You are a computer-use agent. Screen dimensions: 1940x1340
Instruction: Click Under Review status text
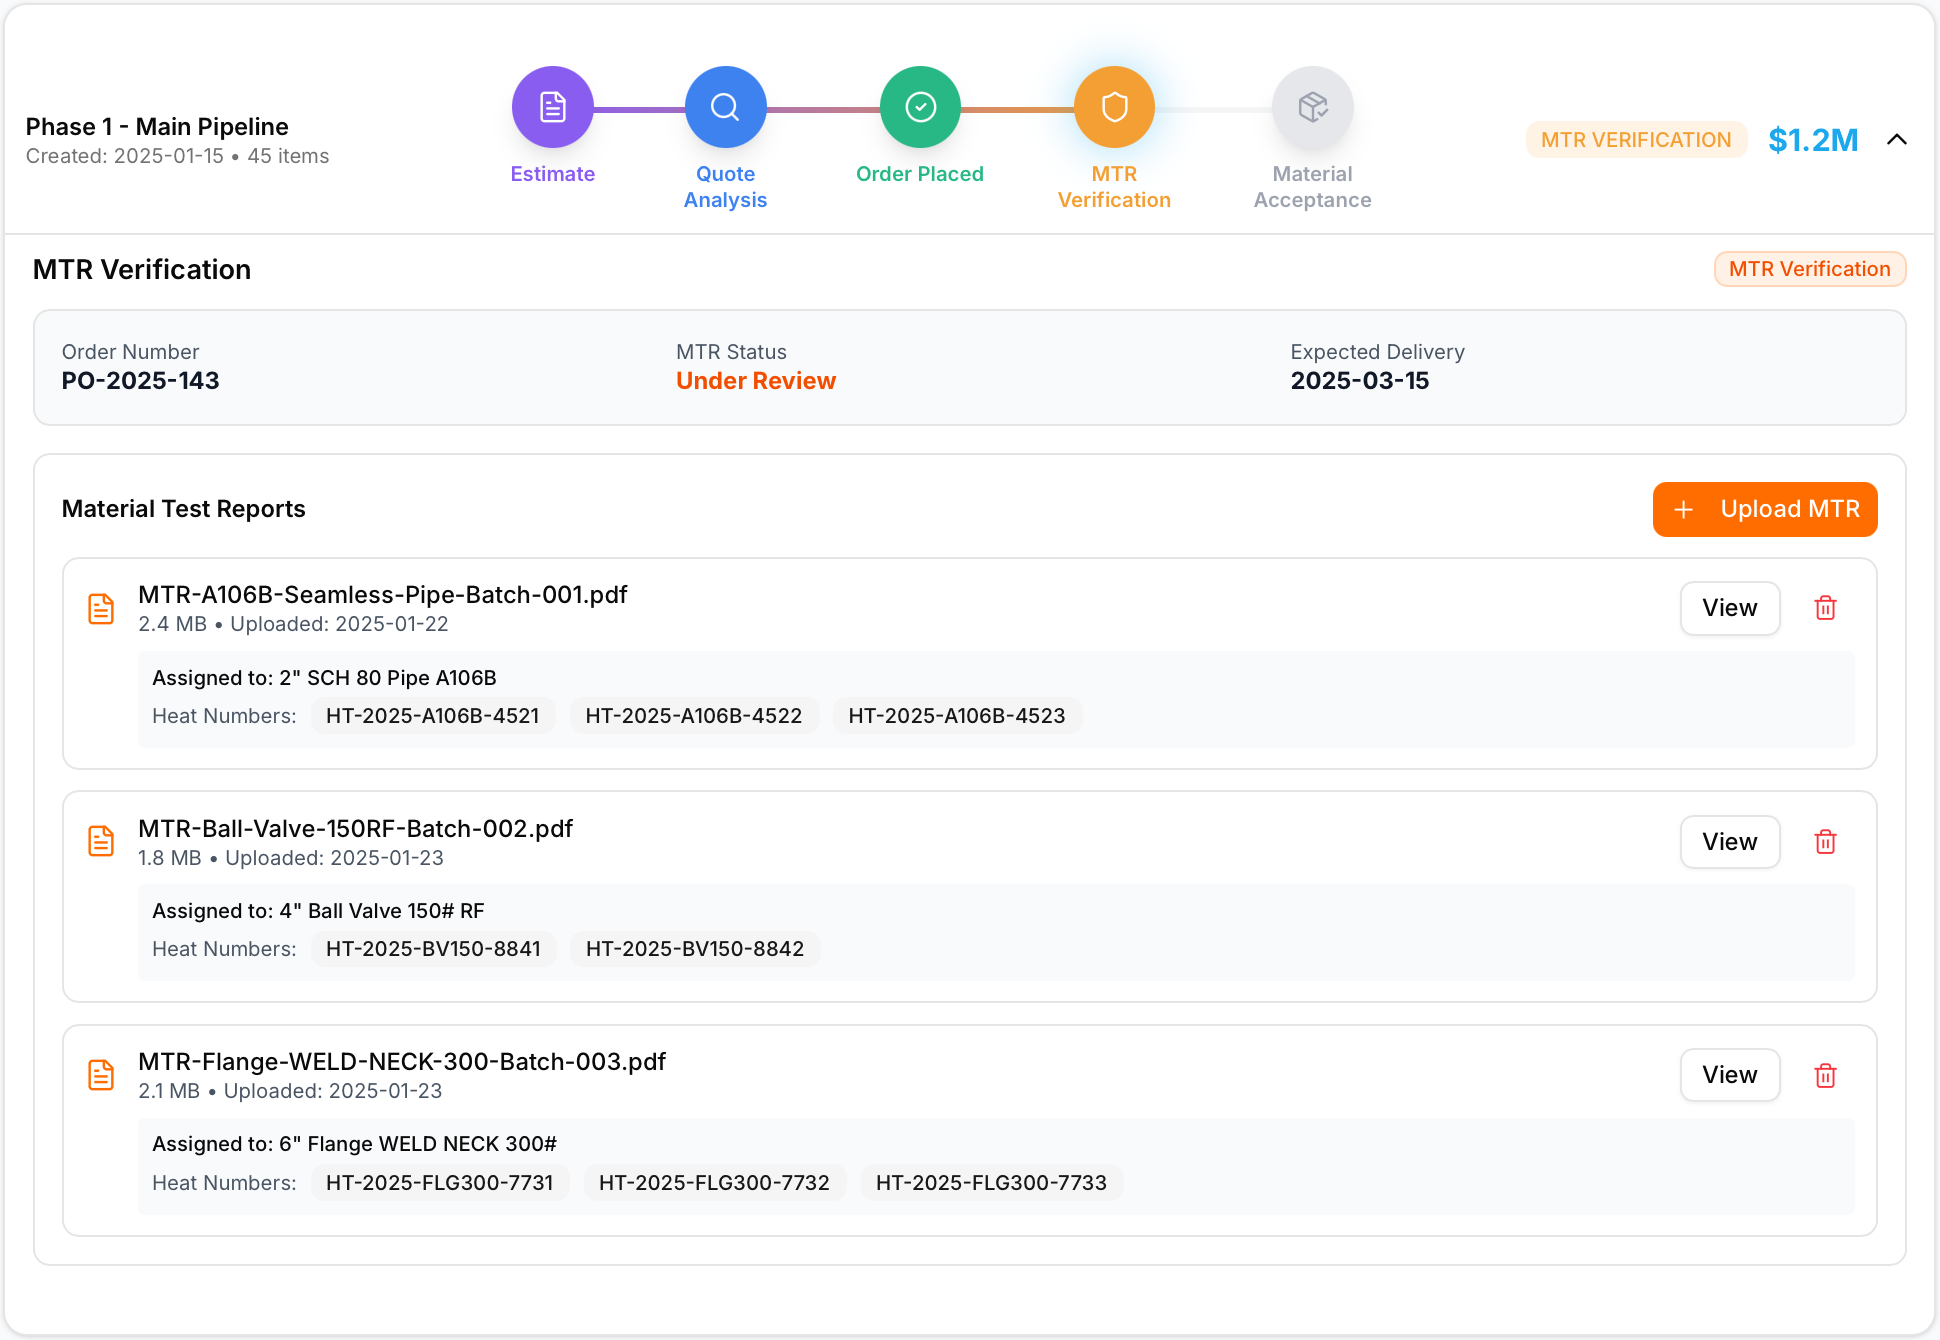point(756,380)
